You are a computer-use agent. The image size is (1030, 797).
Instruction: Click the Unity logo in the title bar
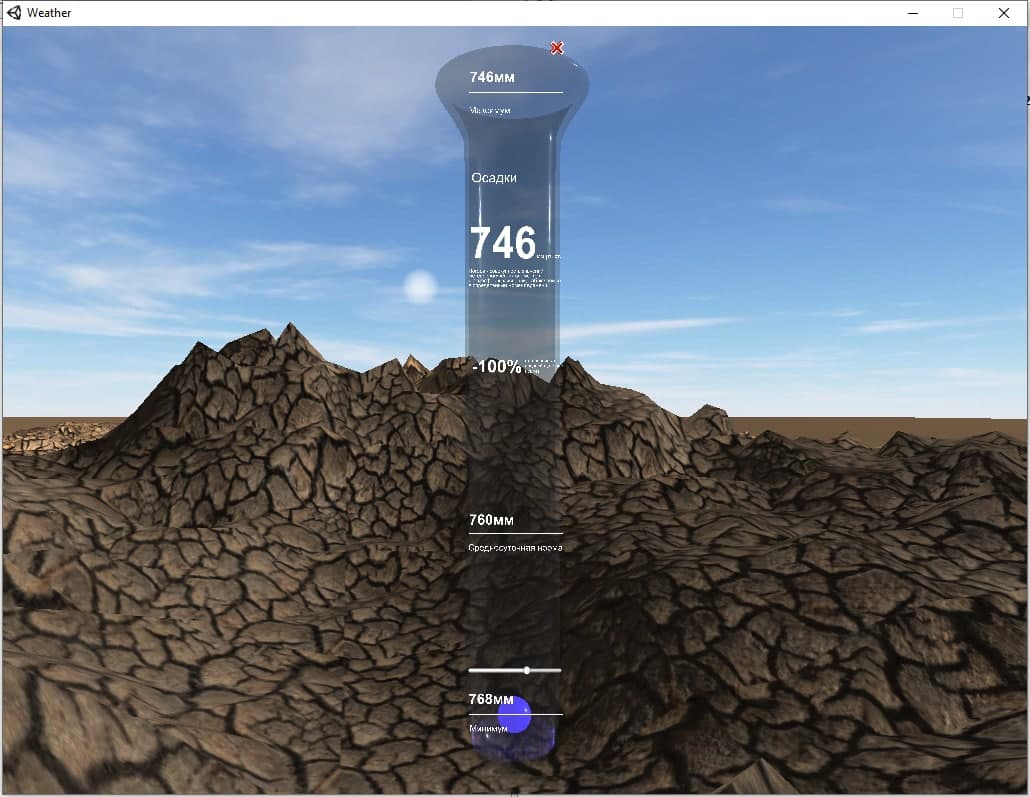pos(13,13)
